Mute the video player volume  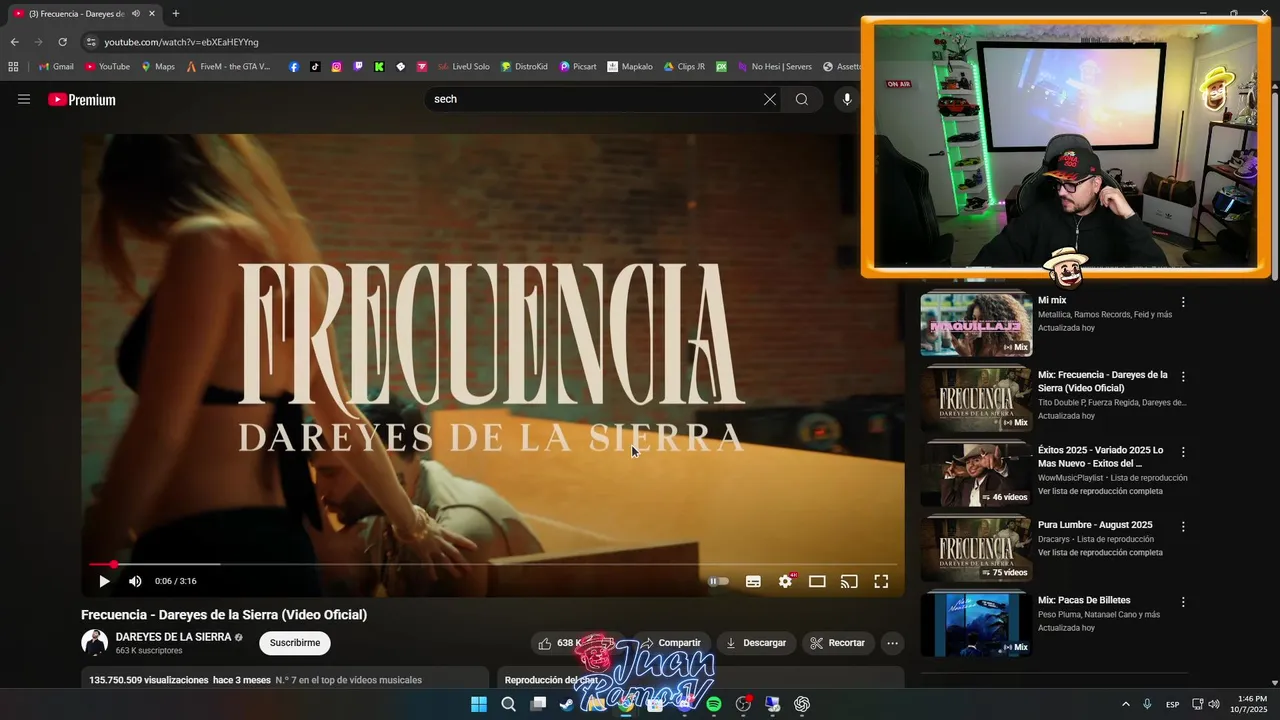[135, 581]
